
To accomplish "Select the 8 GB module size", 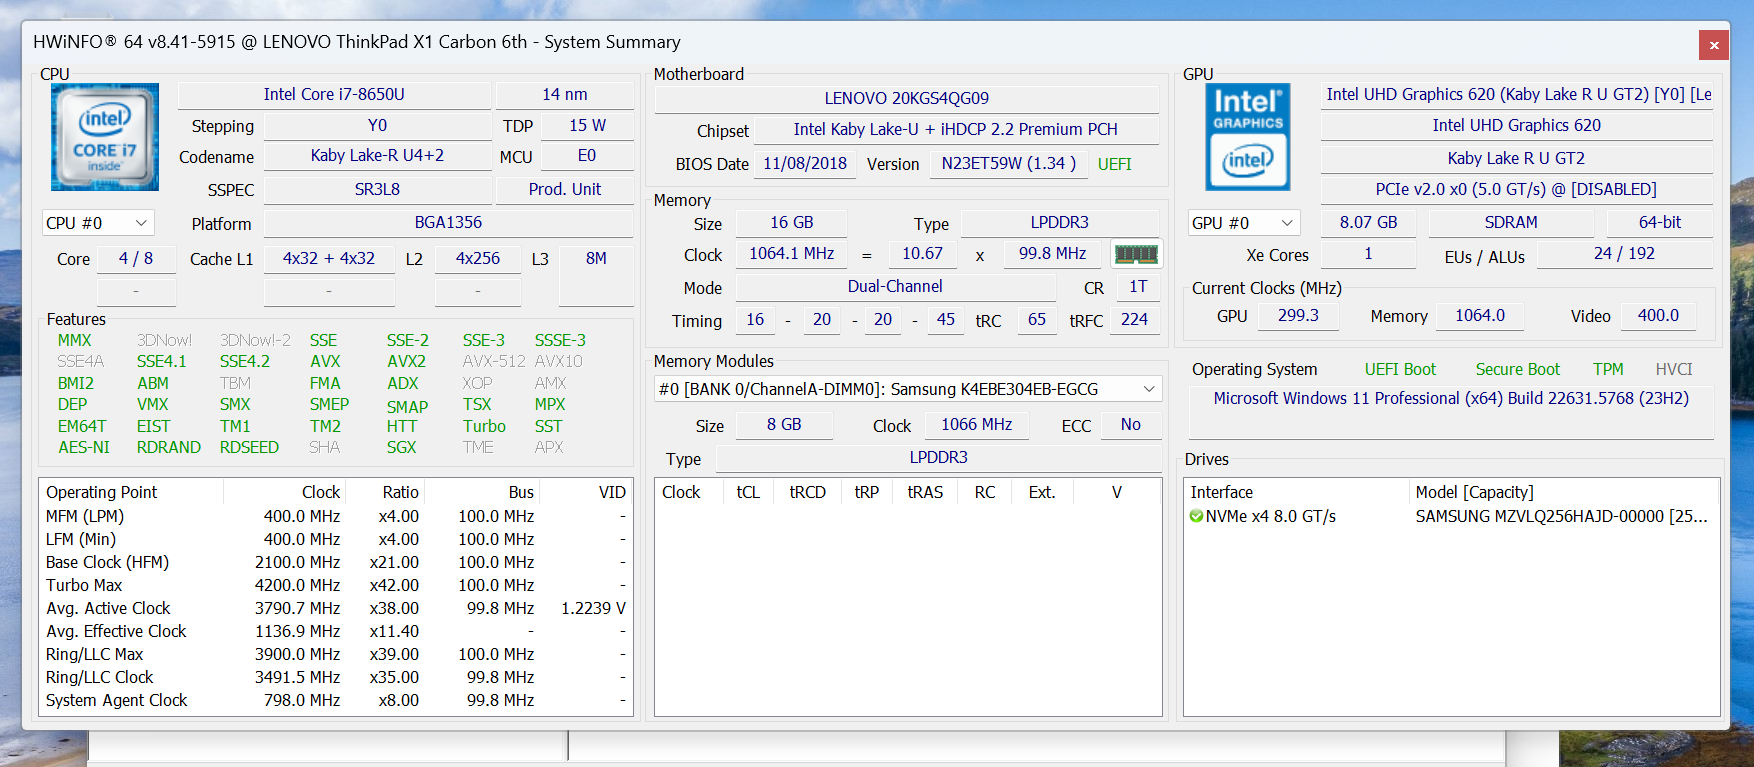I will [x=784, y=425].
